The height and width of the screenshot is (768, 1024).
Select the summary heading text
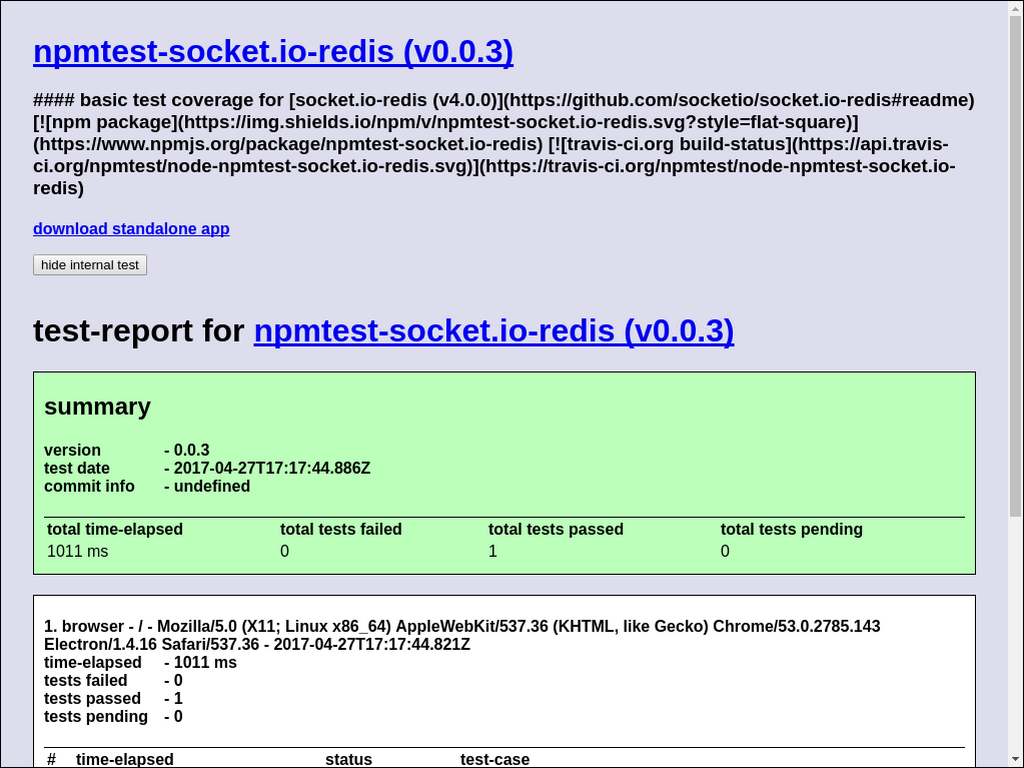[97, 406]
